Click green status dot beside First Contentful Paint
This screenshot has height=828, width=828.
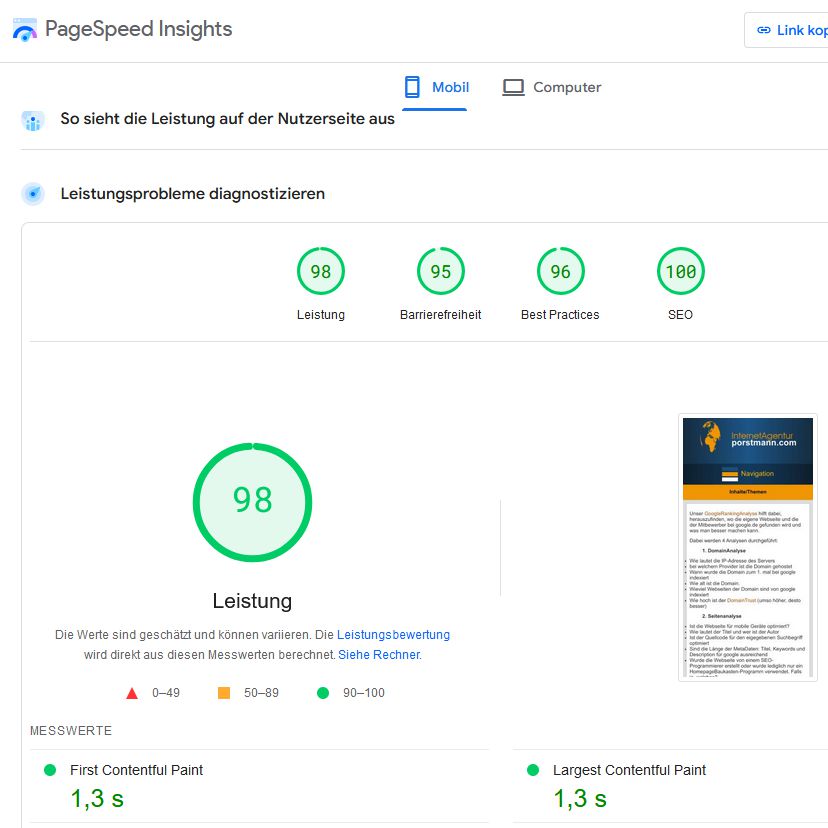point(50,770)
